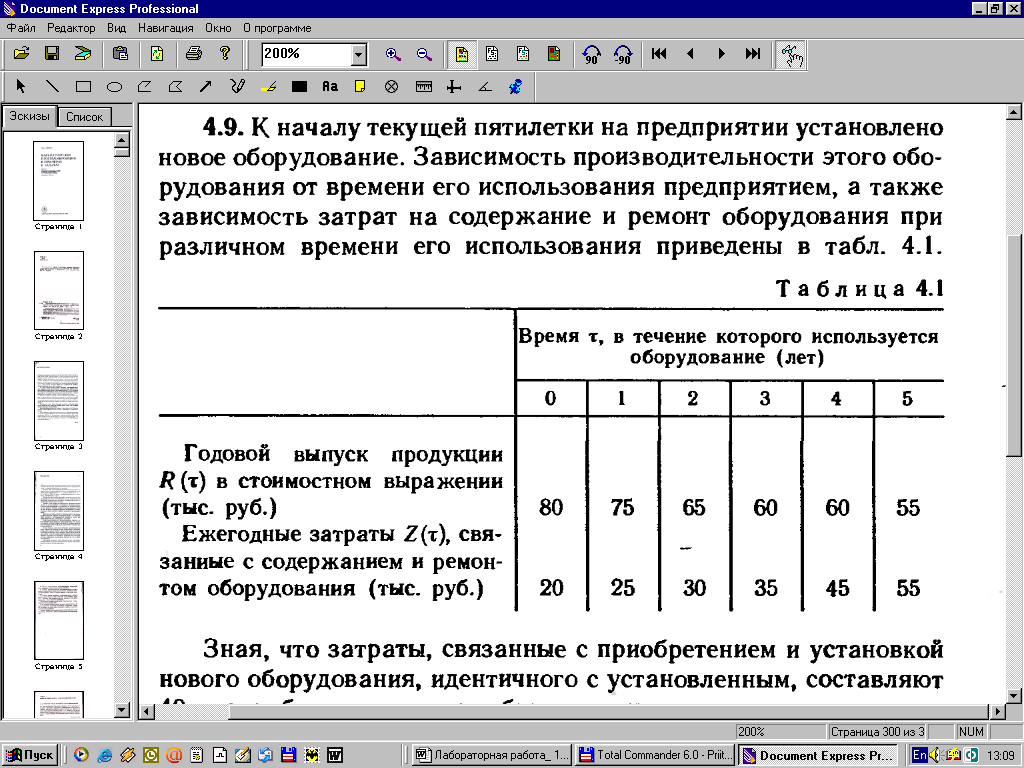
Task: Open the Вид menu
Action: tap(116, 28)
